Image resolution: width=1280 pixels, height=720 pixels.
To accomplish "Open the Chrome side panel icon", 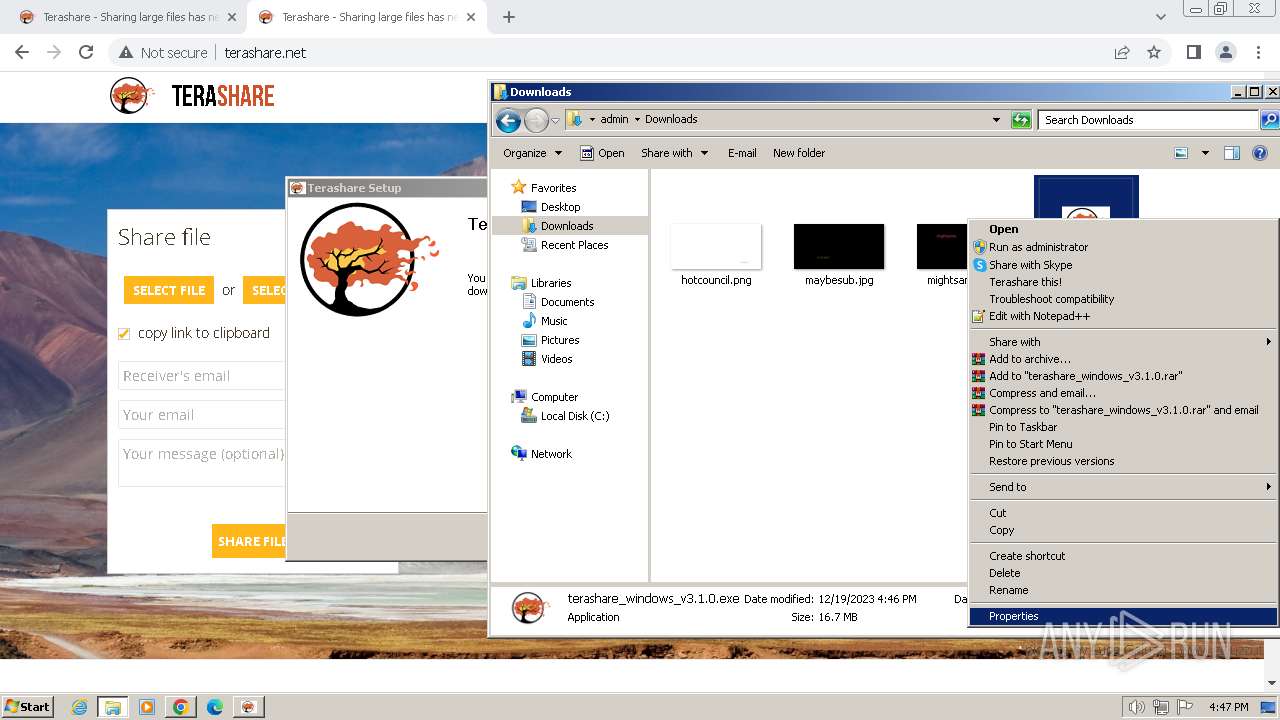I will coord(1193,52).
